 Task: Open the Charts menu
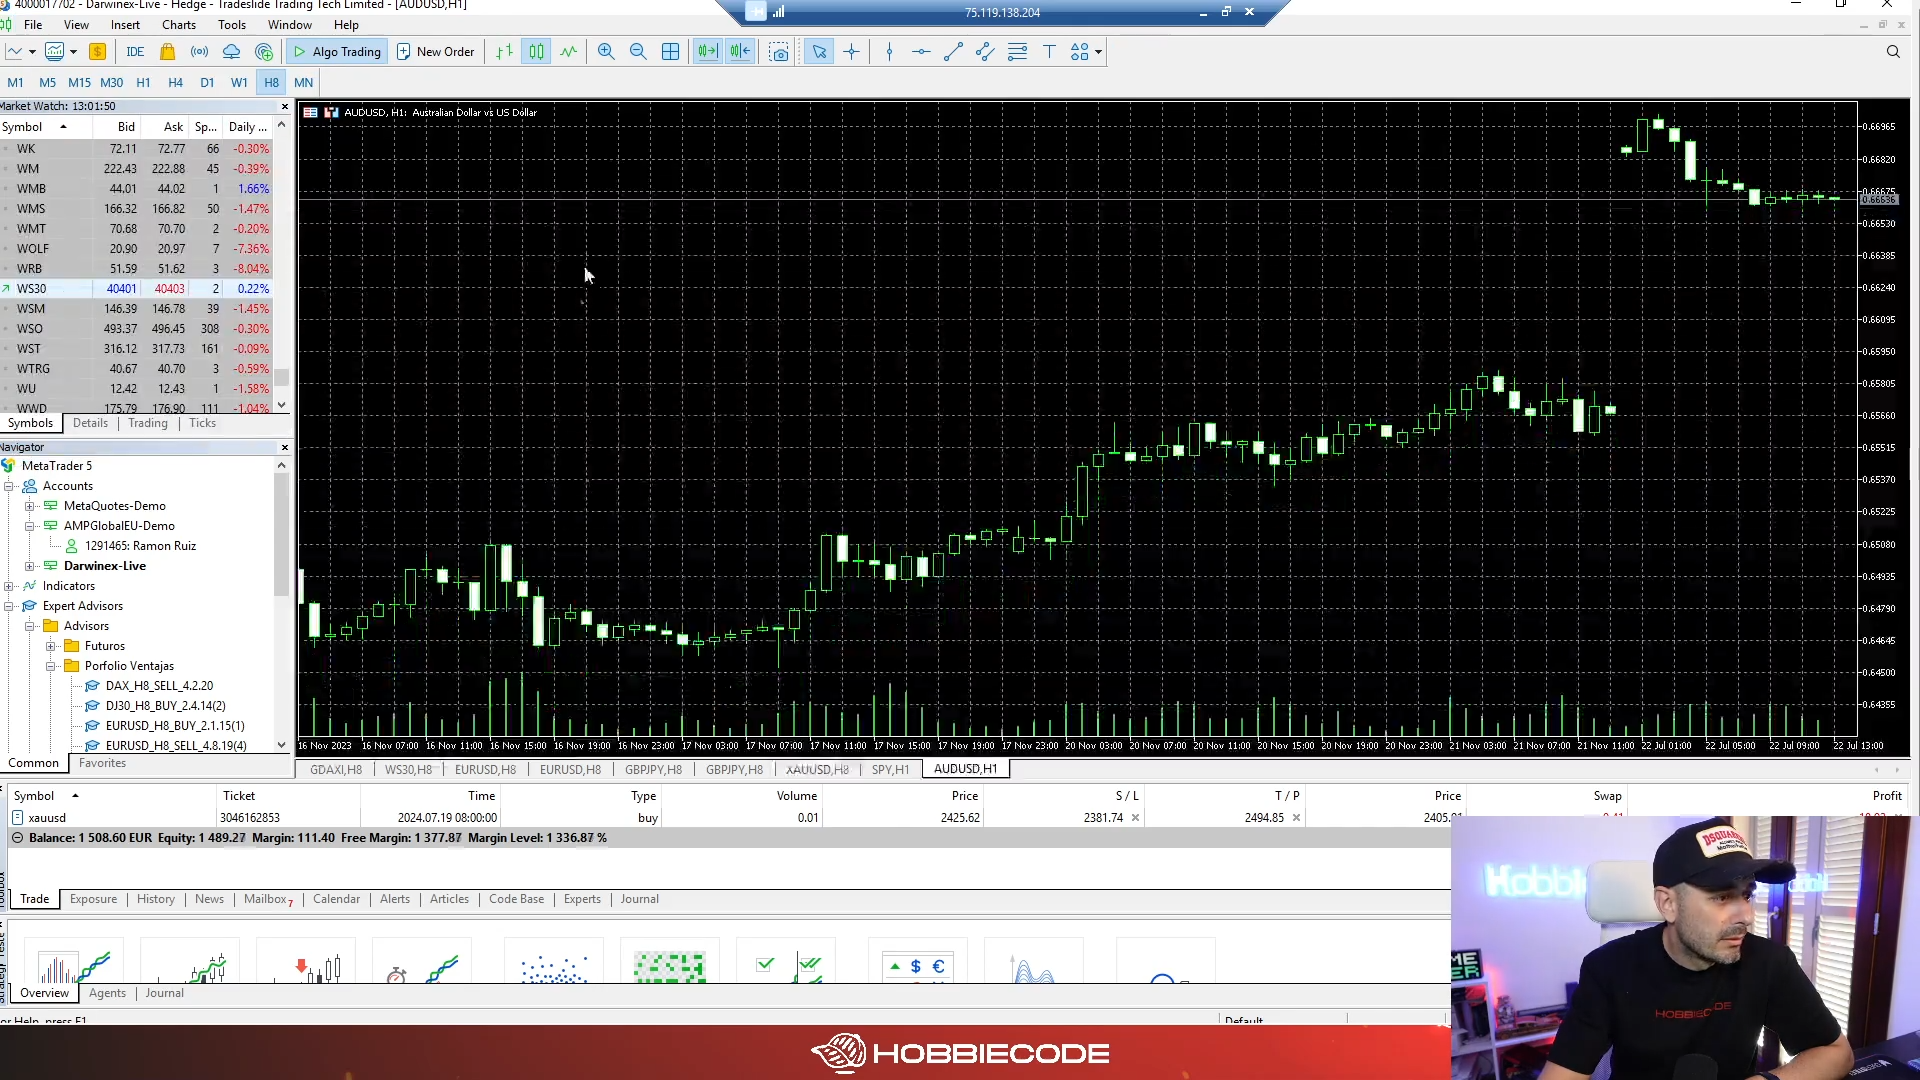point(179,25)
